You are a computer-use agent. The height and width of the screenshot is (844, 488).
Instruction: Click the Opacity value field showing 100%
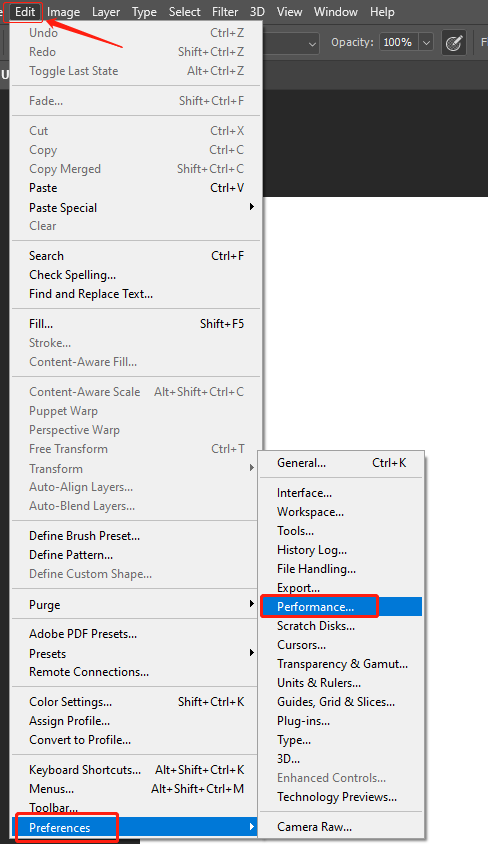point(399,43)
